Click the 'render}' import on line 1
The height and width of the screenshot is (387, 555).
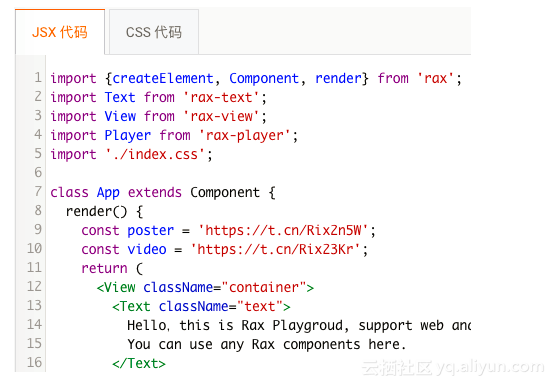click(342, 78)
